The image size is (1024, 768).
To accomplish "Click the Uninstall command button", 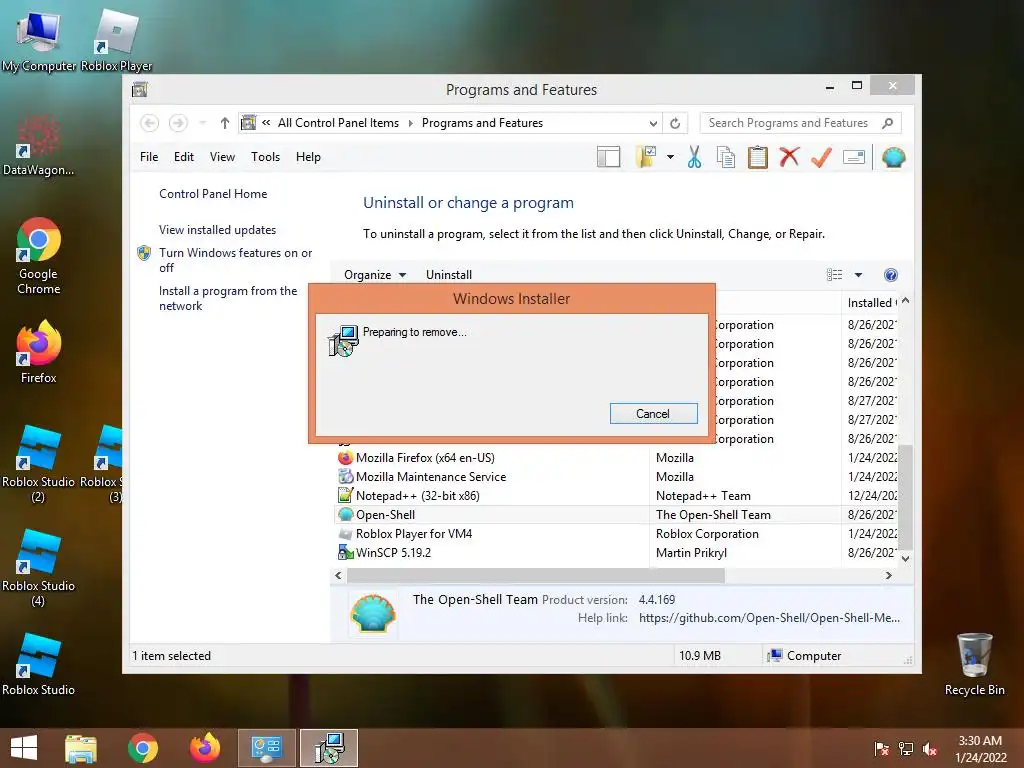I will pos(449,275).
